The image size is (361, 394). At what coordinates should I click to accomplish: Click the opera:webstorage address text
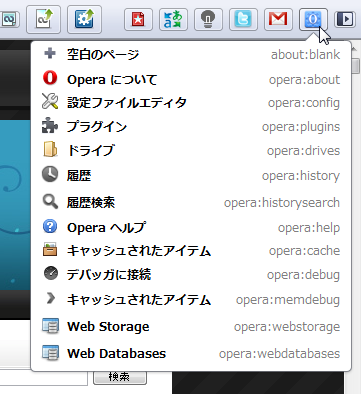[287, 327]
